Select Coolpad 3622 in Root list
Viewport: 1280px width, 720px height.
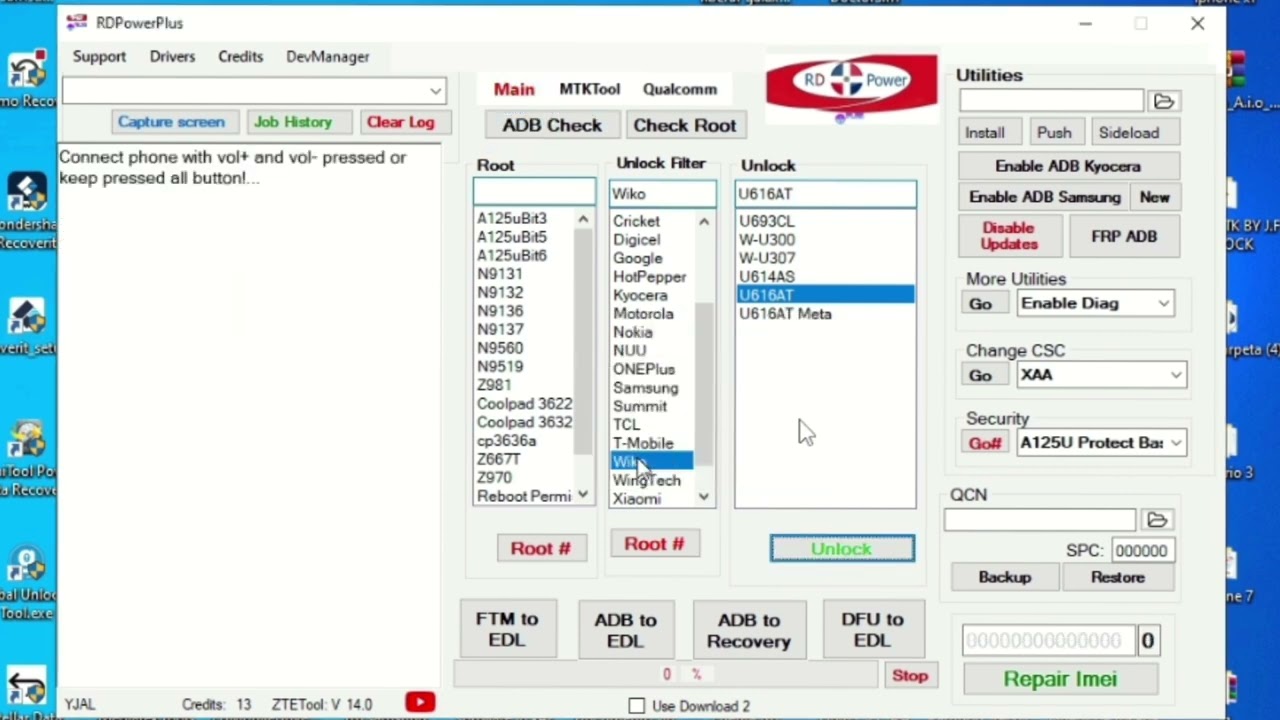524,404
